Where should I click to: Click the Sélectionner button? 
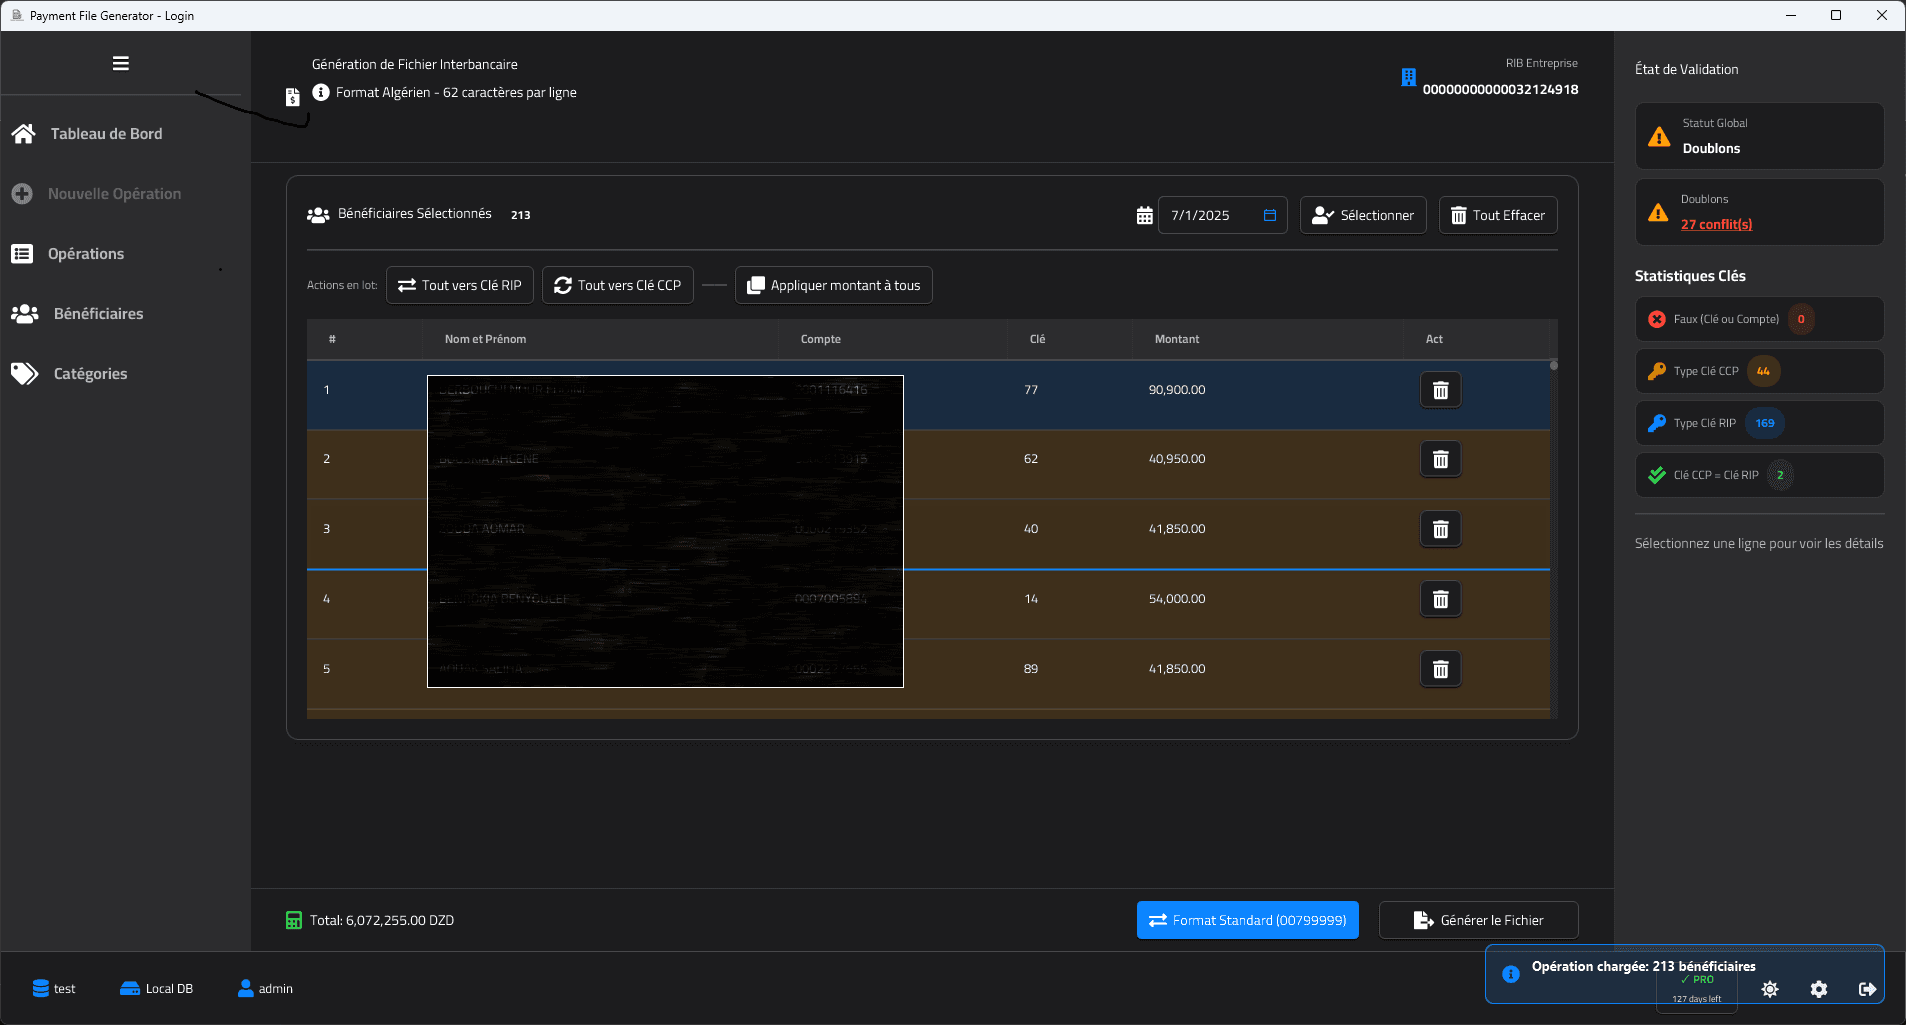(1363, 215)
